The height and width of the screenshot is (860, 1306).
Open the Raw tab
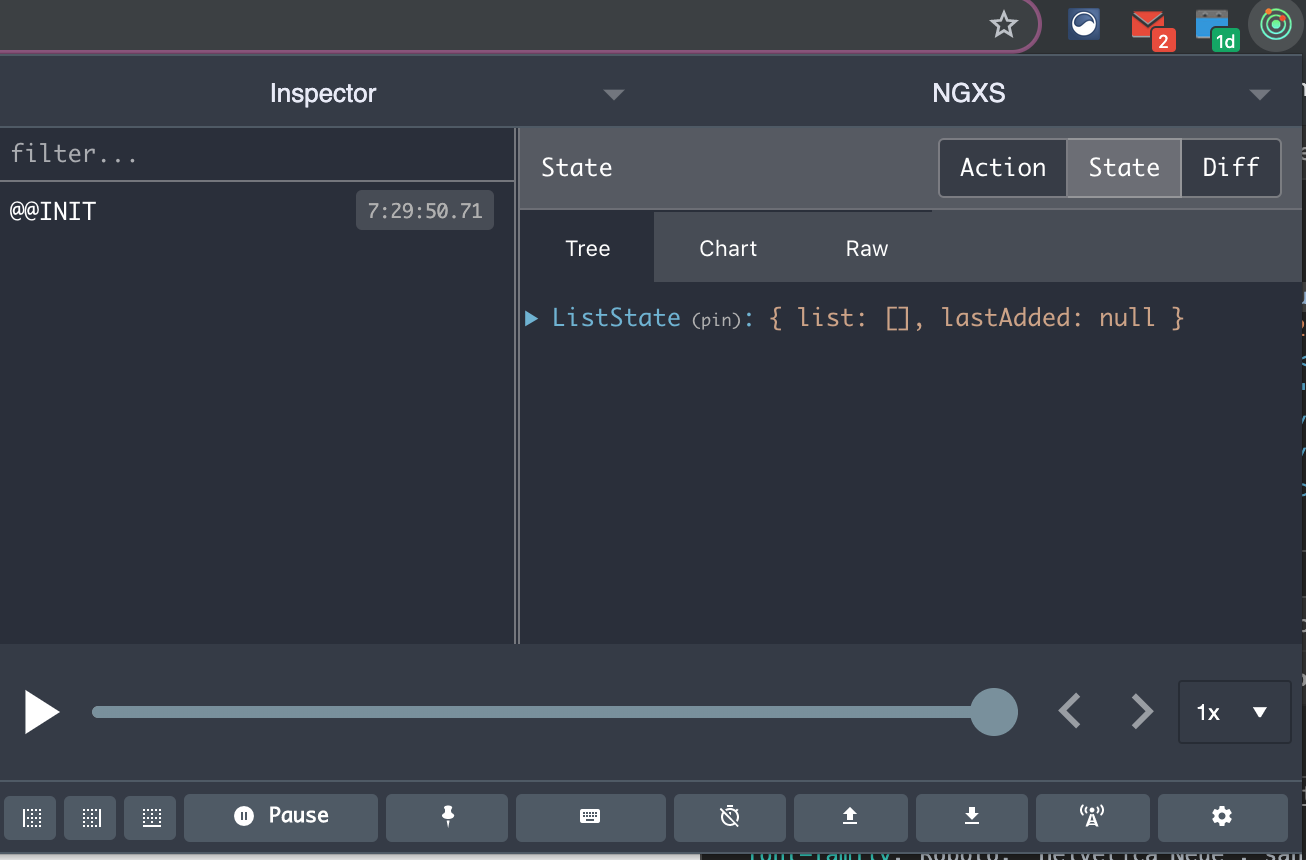(866, 248)
